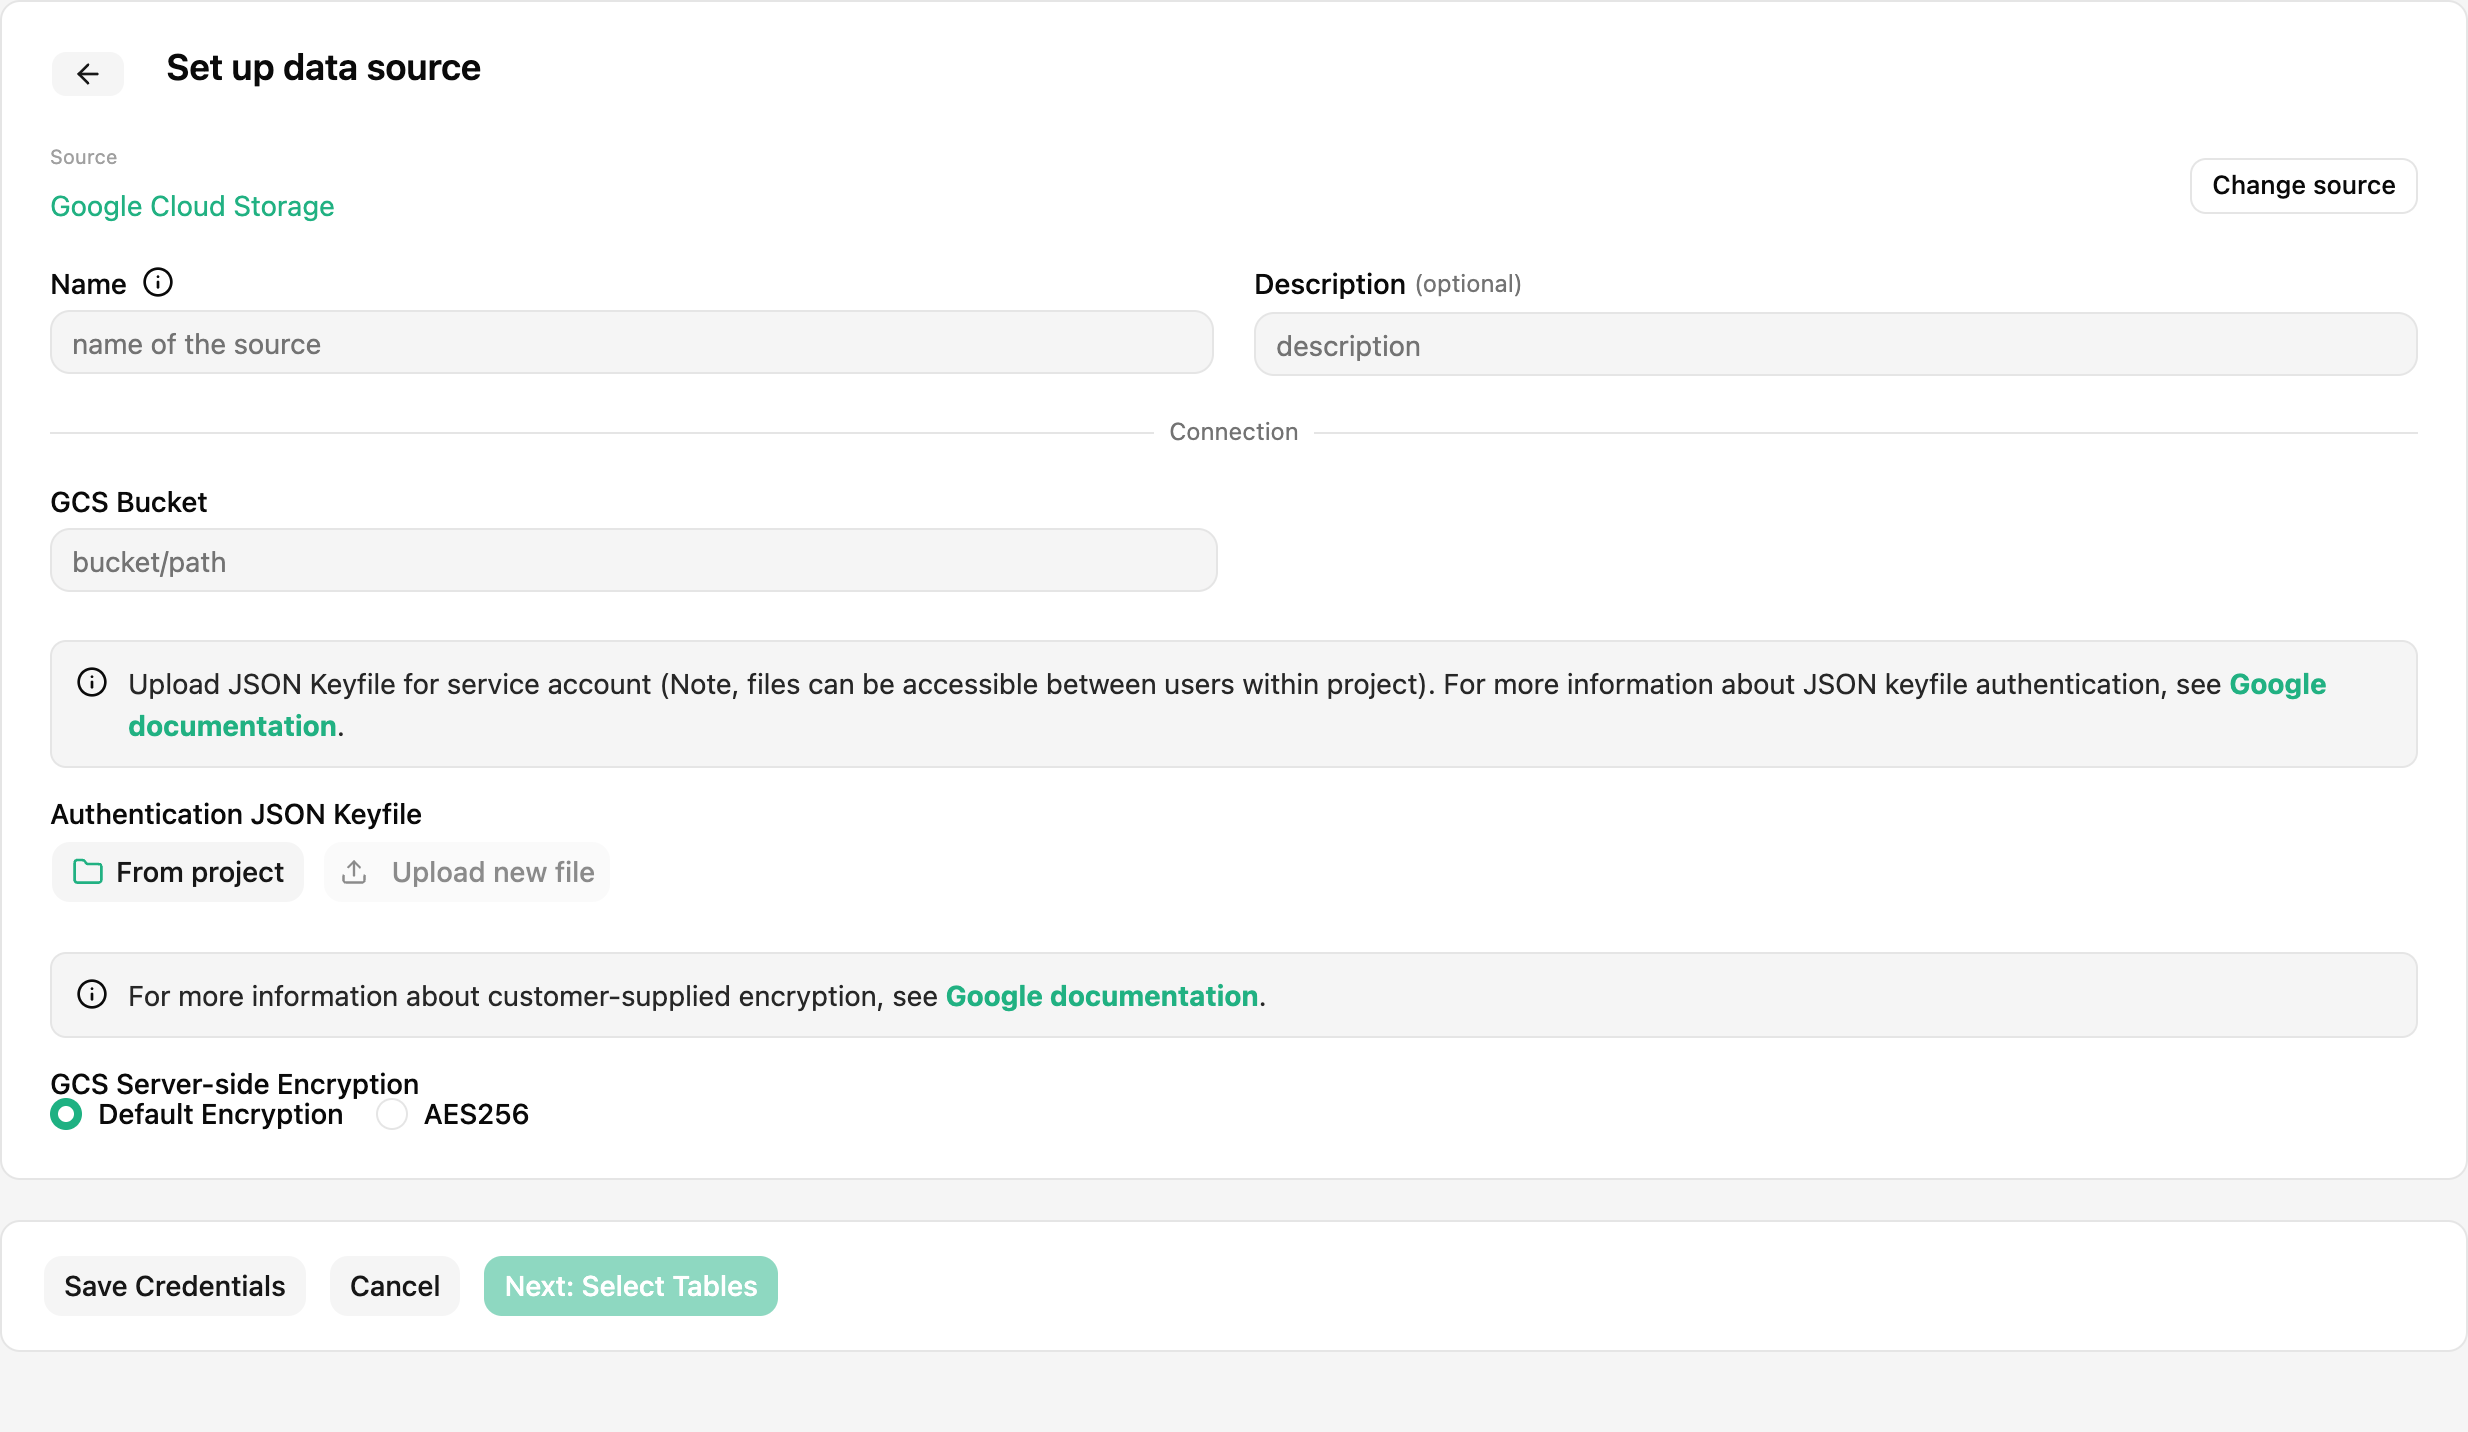
Task: Click info icon in encryption notice
Action: (x=92, y=995)
